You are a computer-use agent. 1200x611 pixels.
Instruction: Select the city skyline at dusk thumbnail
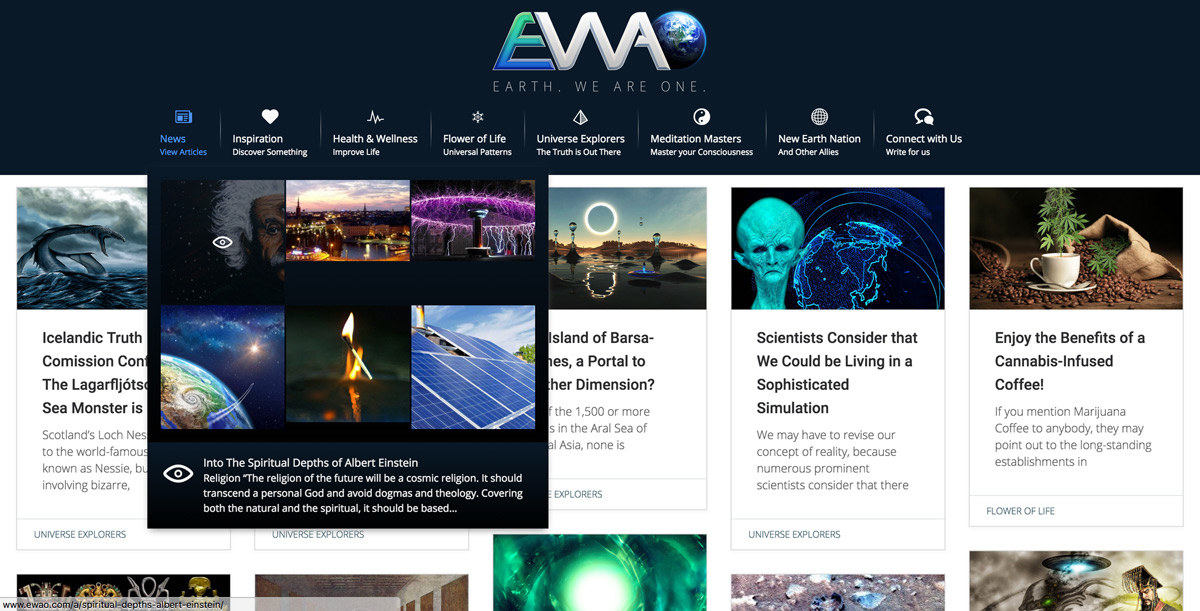point(348,220)
